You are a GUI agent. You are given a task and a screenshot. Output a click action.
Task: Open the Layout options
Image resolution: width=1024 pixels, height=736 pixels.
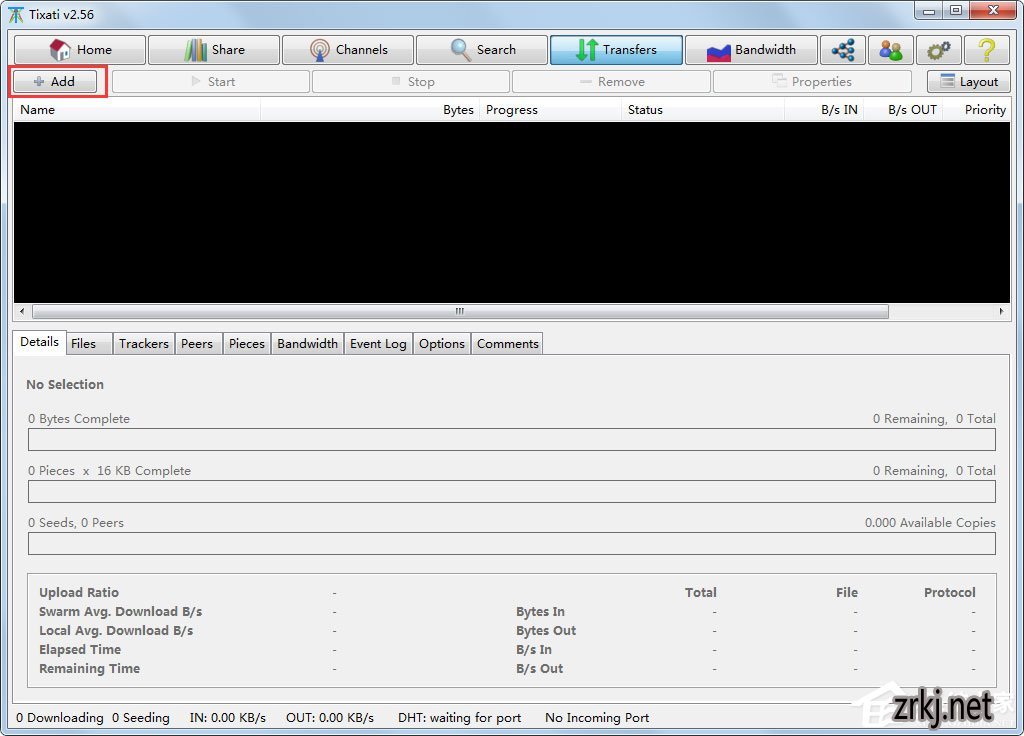[968, 82]
